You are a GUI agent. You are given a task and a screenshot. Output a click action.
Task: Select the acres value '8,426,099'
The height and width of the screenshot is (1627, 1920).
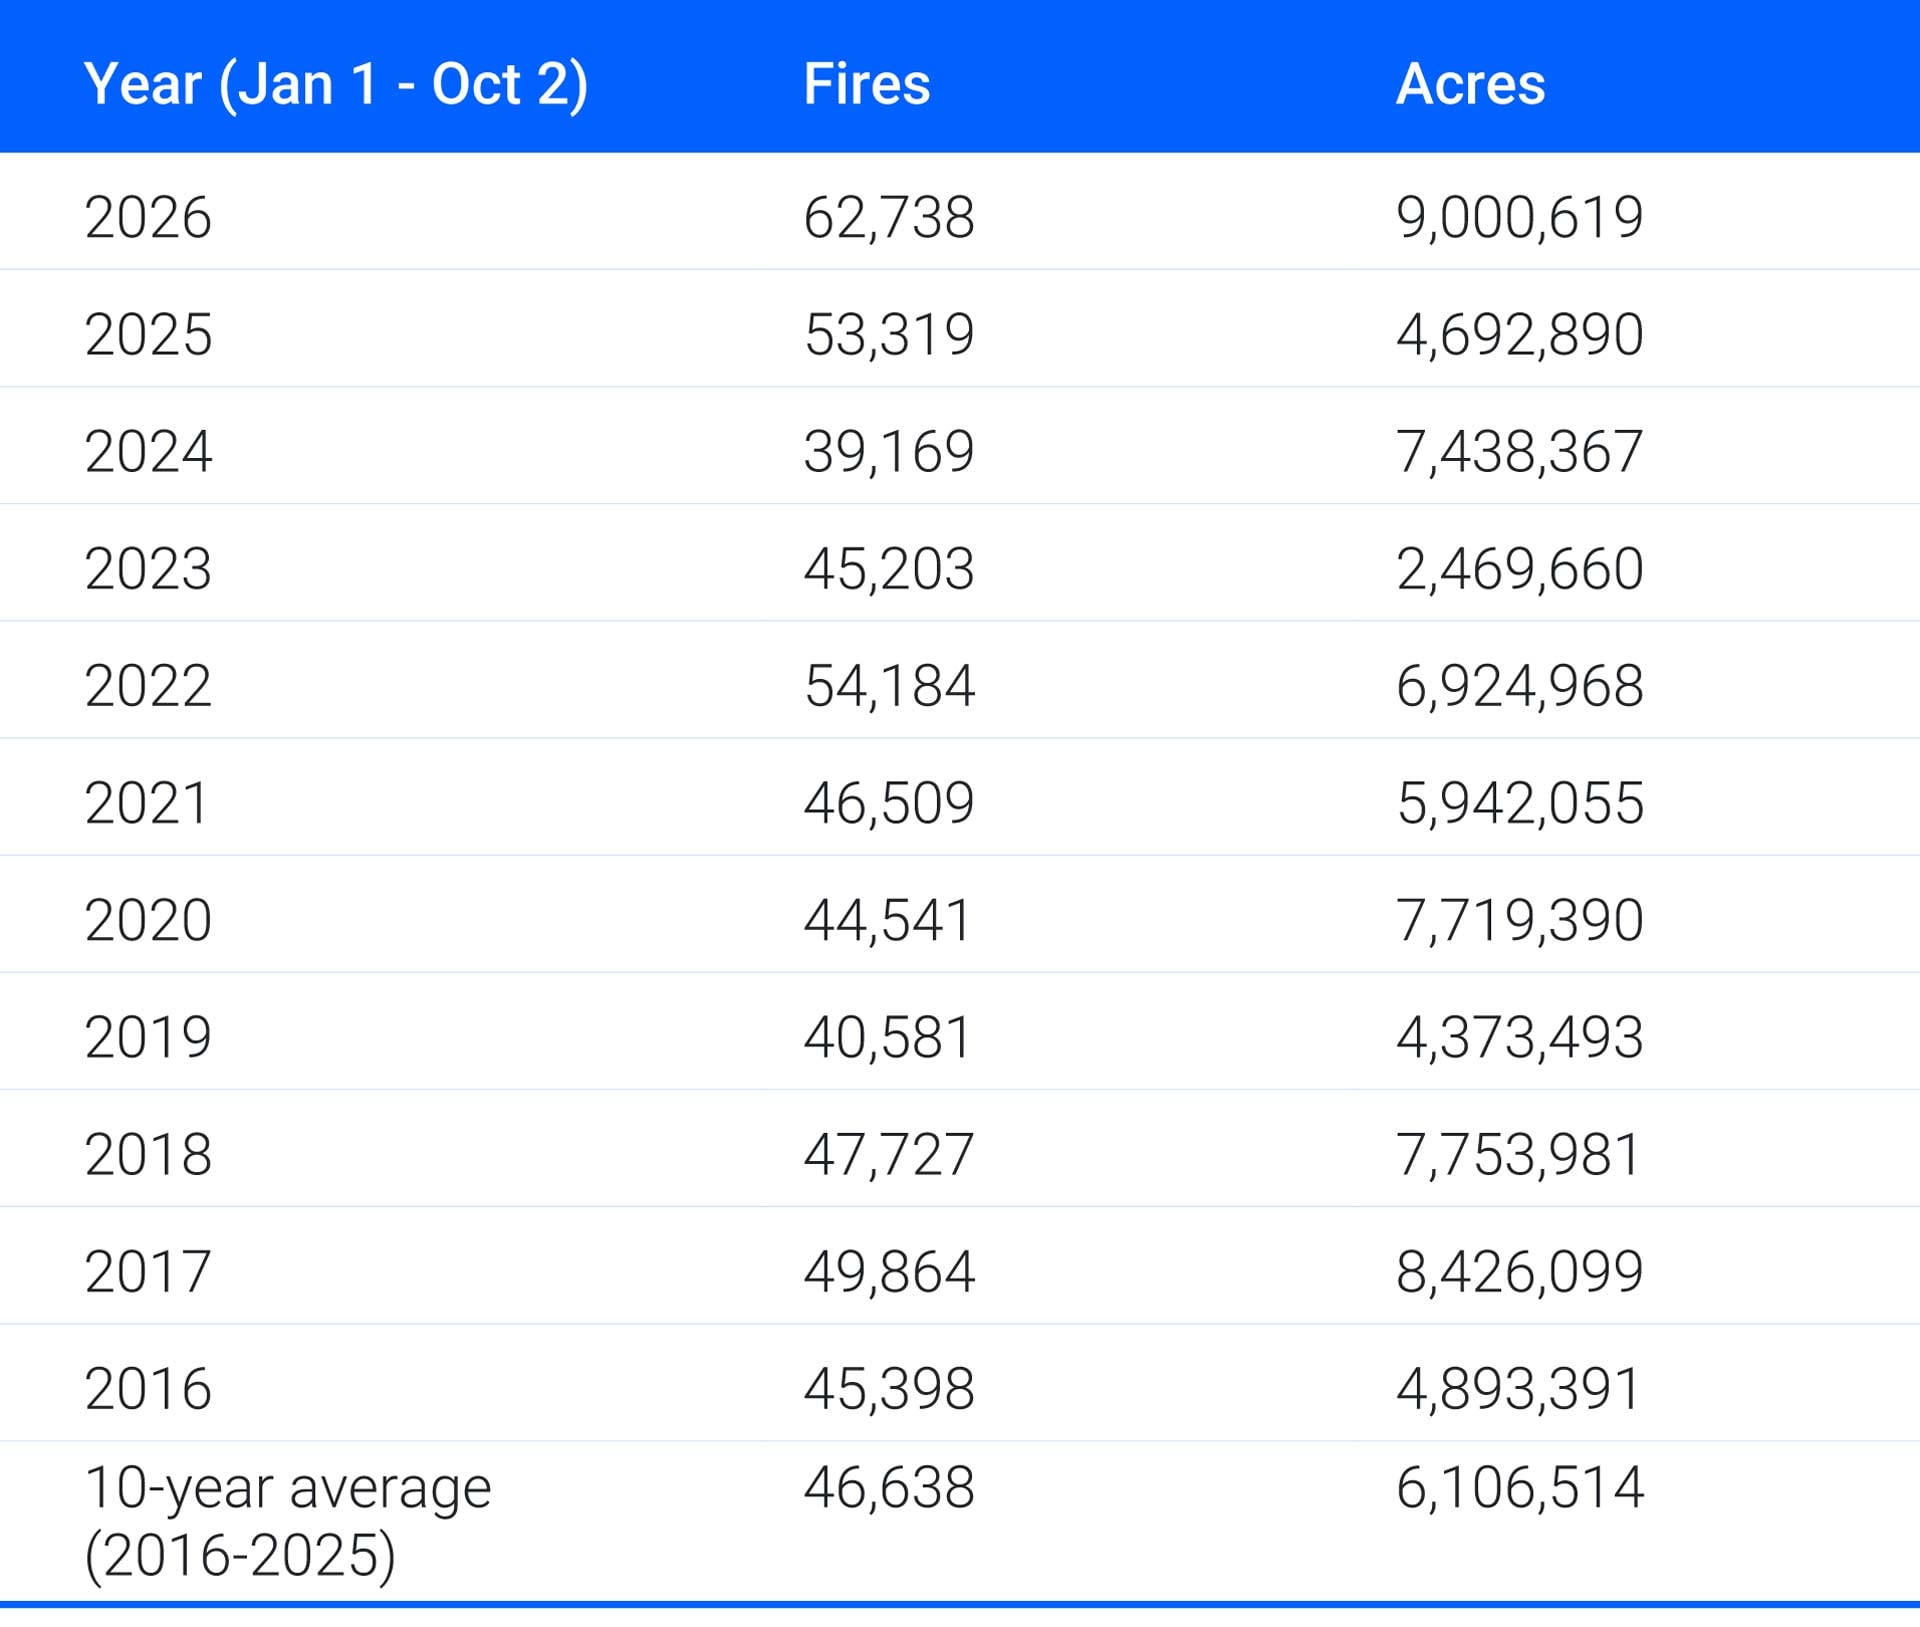pyautogui.click(x=1520, y=1271)
